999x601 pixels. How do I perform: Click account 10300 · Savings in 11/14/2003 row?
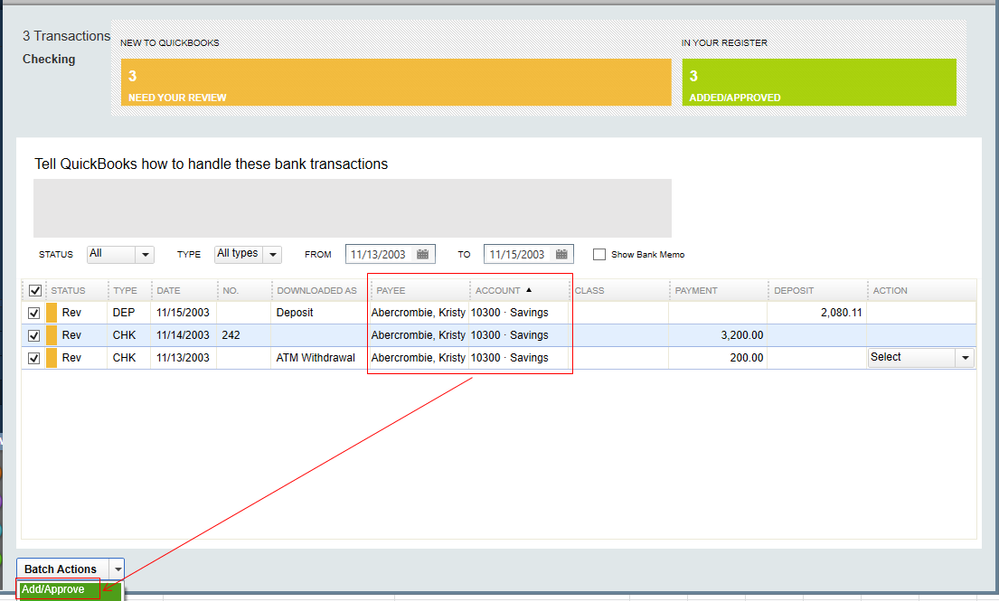pos(519,335)
